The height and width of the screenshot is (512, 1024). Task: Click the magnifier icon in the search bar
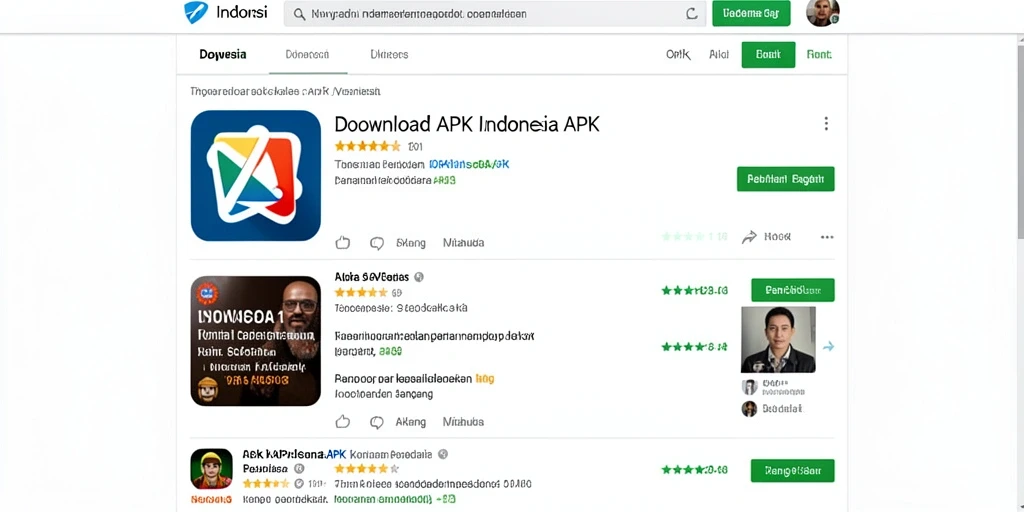tap(299, 14)
